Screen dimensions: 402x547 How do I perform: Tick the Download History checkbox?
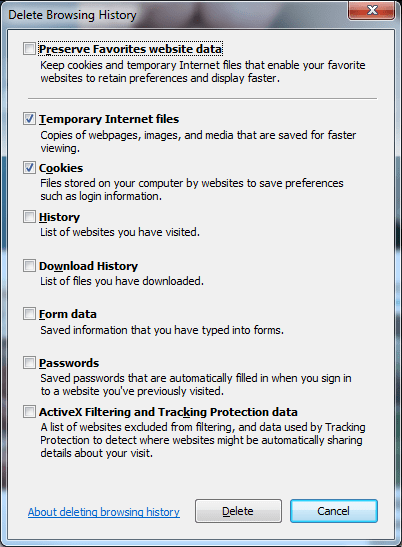pyautogui.click(x=29, y=265)
